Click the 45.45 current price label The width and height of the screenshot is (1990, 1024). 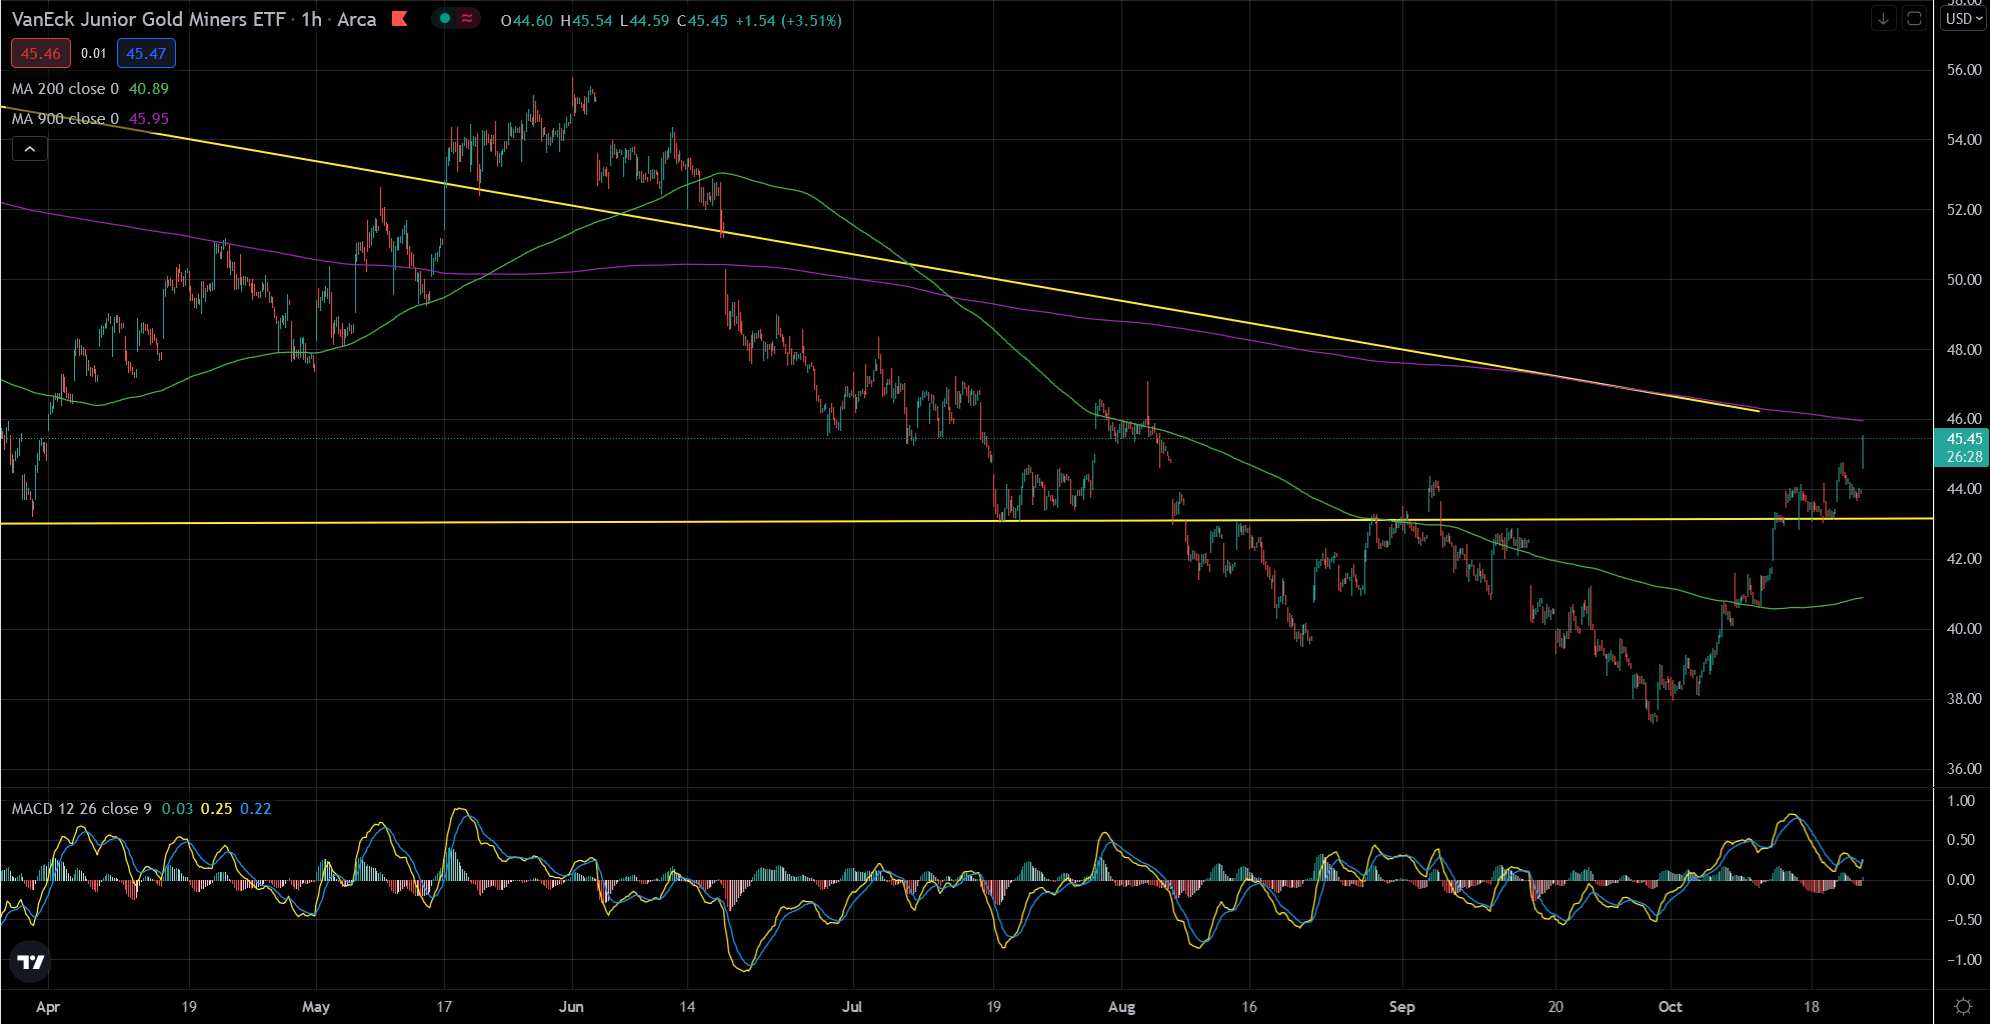(1964, 439)
